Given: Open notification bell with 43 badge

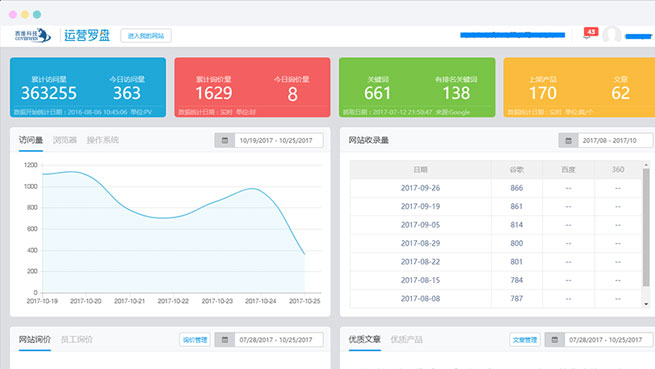Looking at the screenshot, I should (589, 34).
